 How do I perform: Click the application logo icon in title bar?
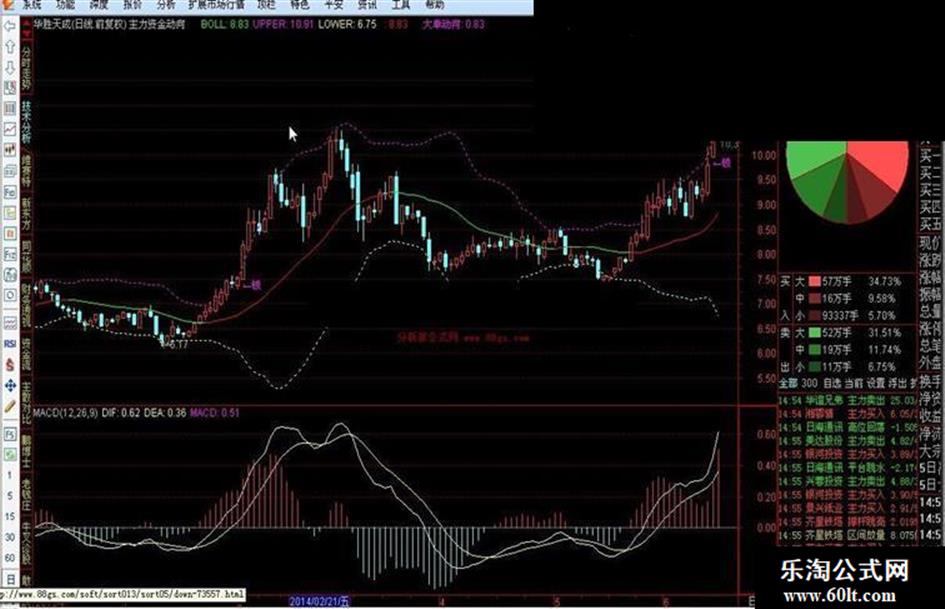(x=7, y=5)
